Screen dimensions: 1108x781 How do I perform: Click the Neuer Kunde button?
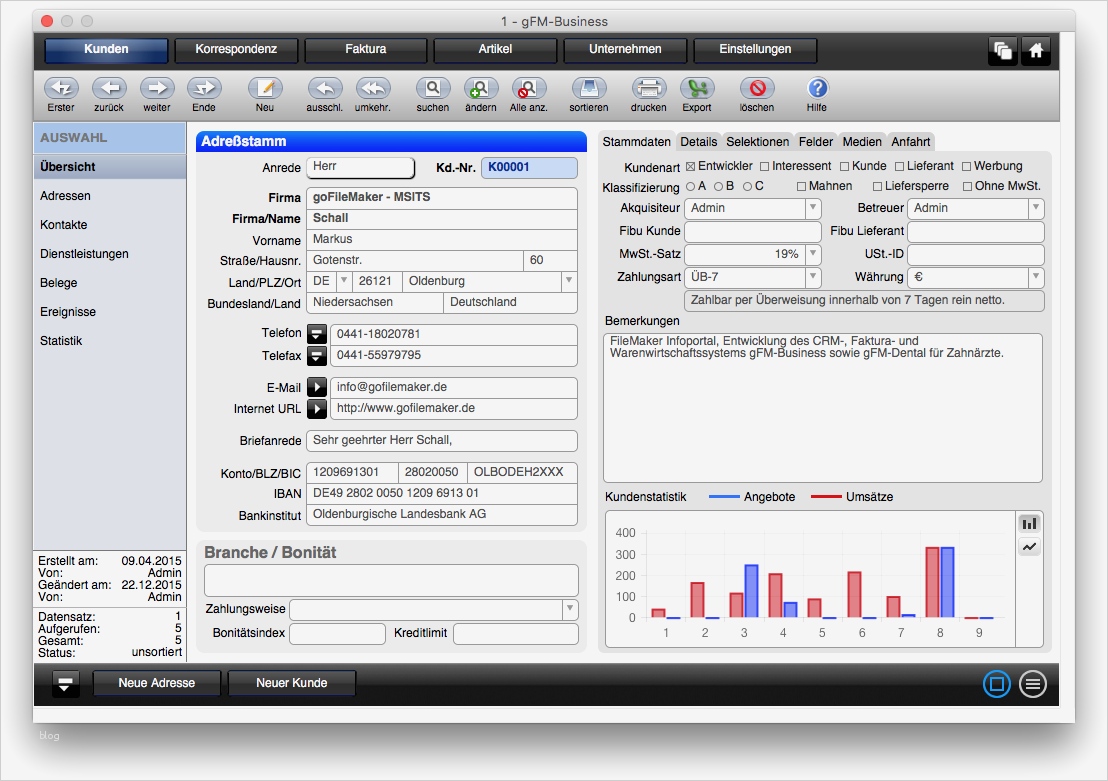[x=291, y=683]
